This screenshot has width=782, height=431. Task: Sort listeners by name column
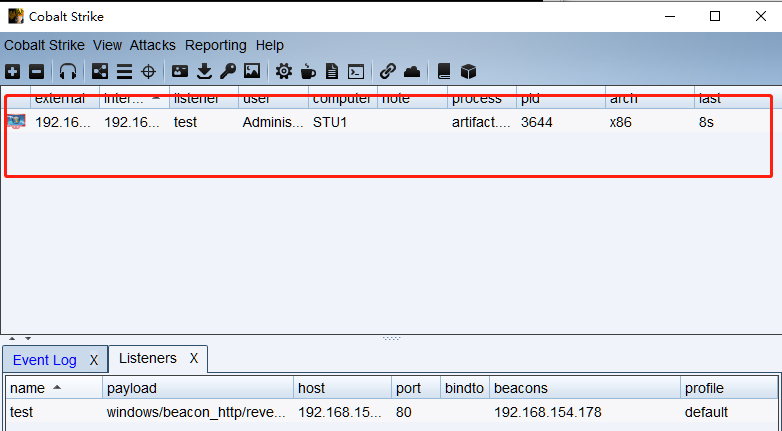pos(54,388)
